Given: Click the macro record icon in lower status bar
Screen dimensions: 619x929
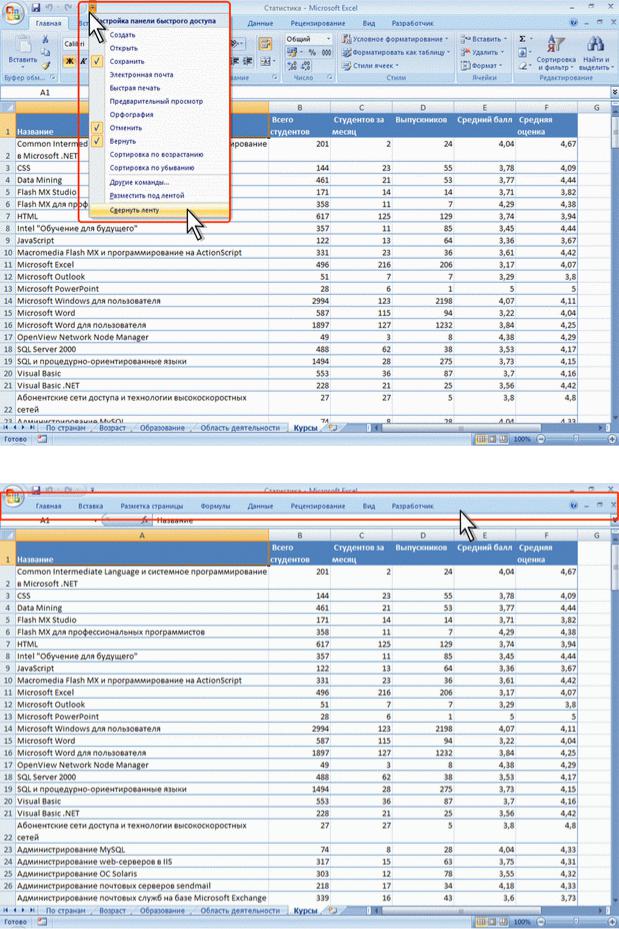Looking at the screenshot, I should click(x=42, y=922).
